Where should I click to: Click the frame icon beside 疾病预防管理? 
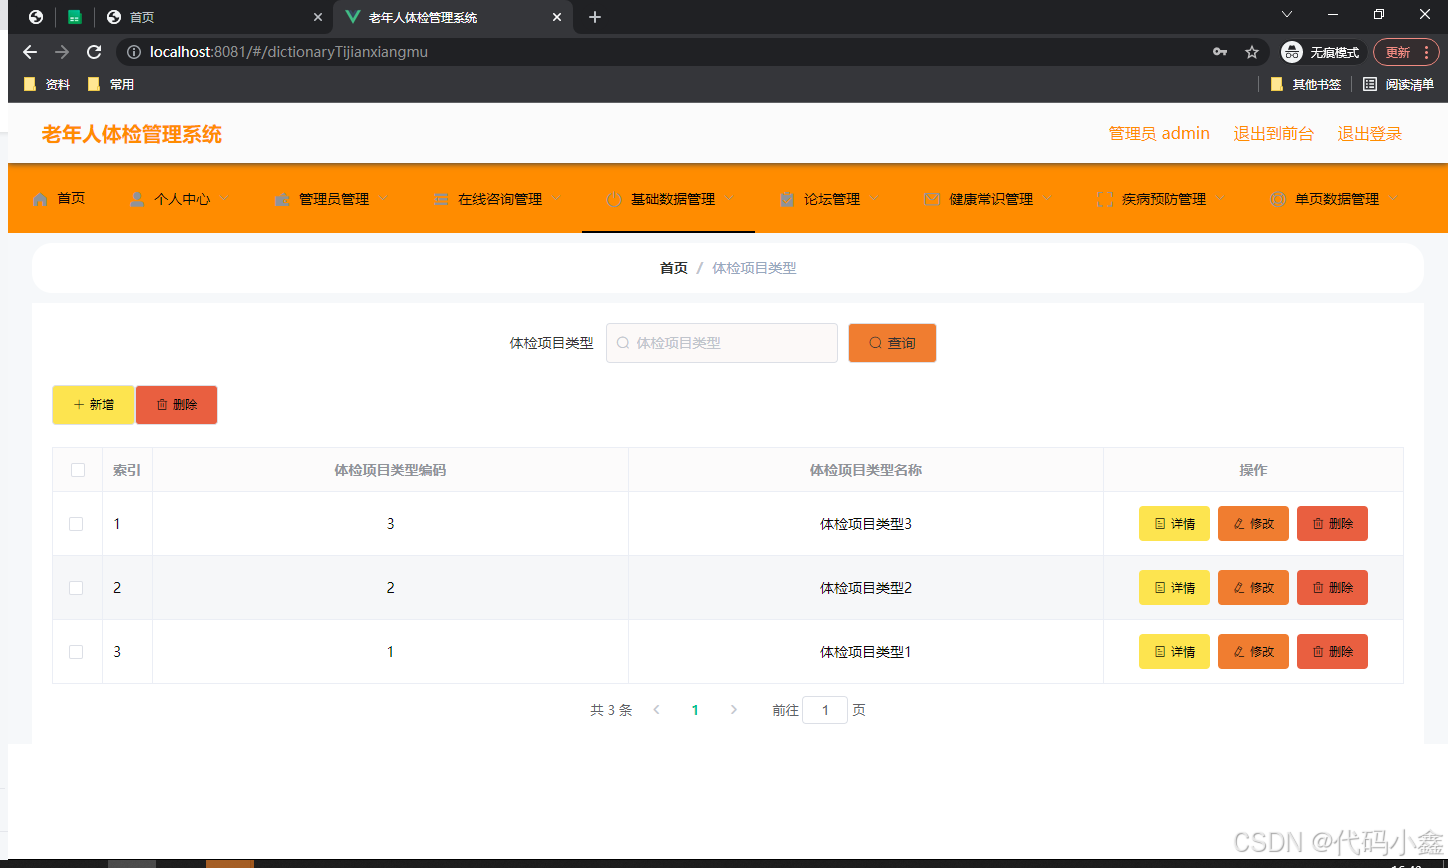click(x=1105, y=199)
